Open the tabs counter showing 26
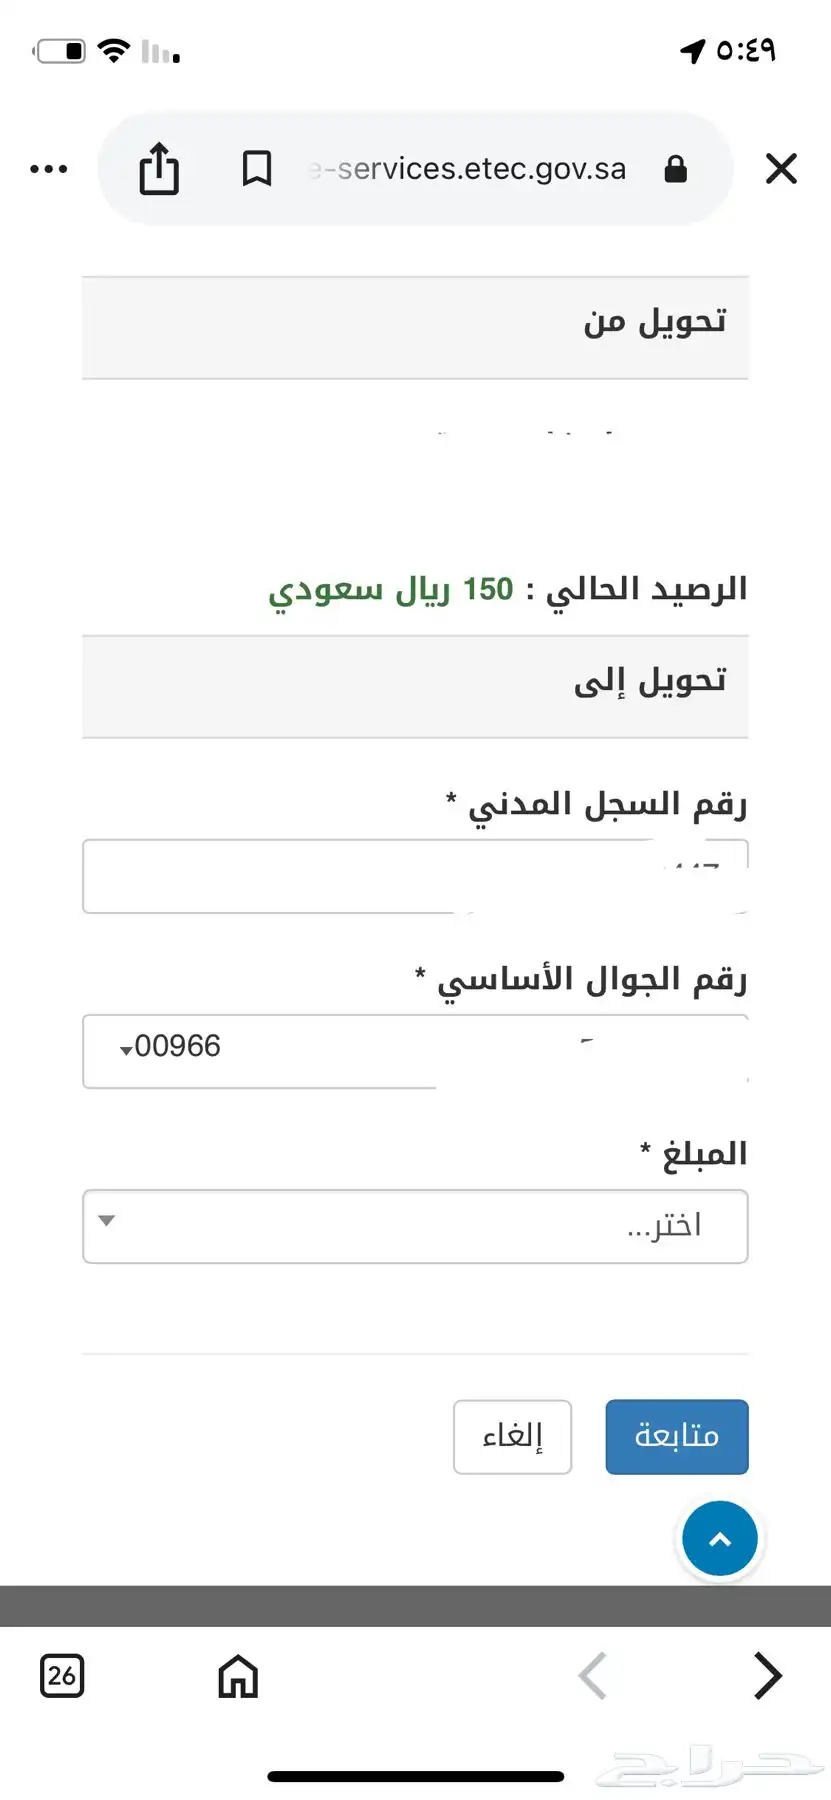The height and width of the screenshot is (1800, 831). (x=62, y=1675)
